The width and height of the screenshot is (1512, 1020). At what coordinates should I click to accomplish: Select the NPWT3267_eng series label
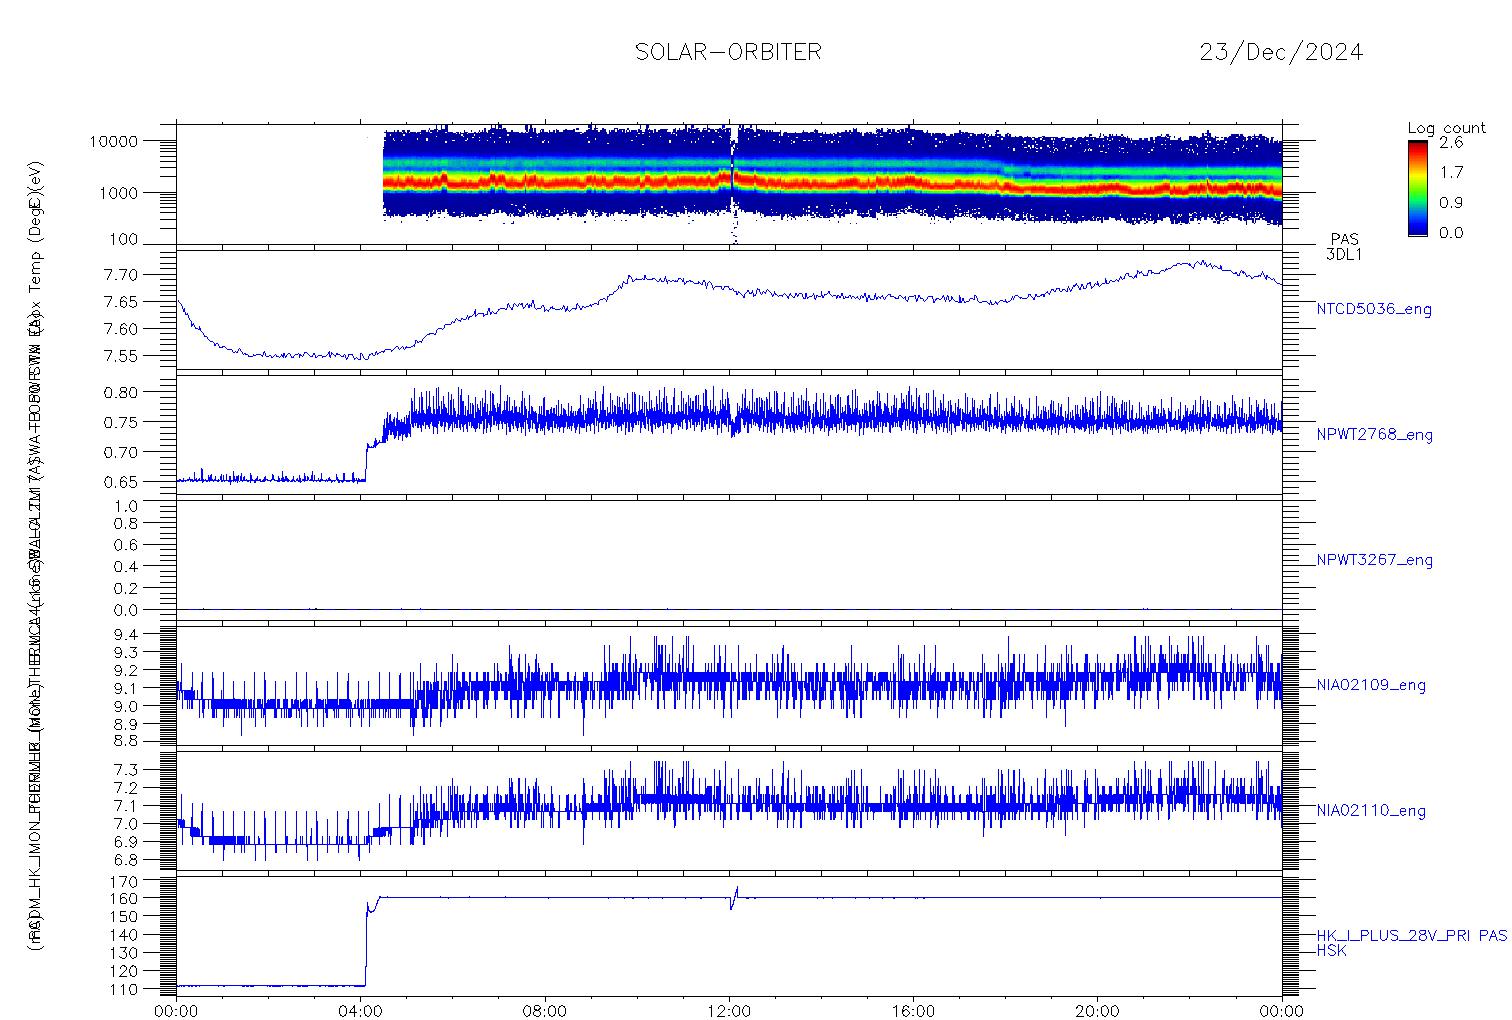(x=1375, y=560)
